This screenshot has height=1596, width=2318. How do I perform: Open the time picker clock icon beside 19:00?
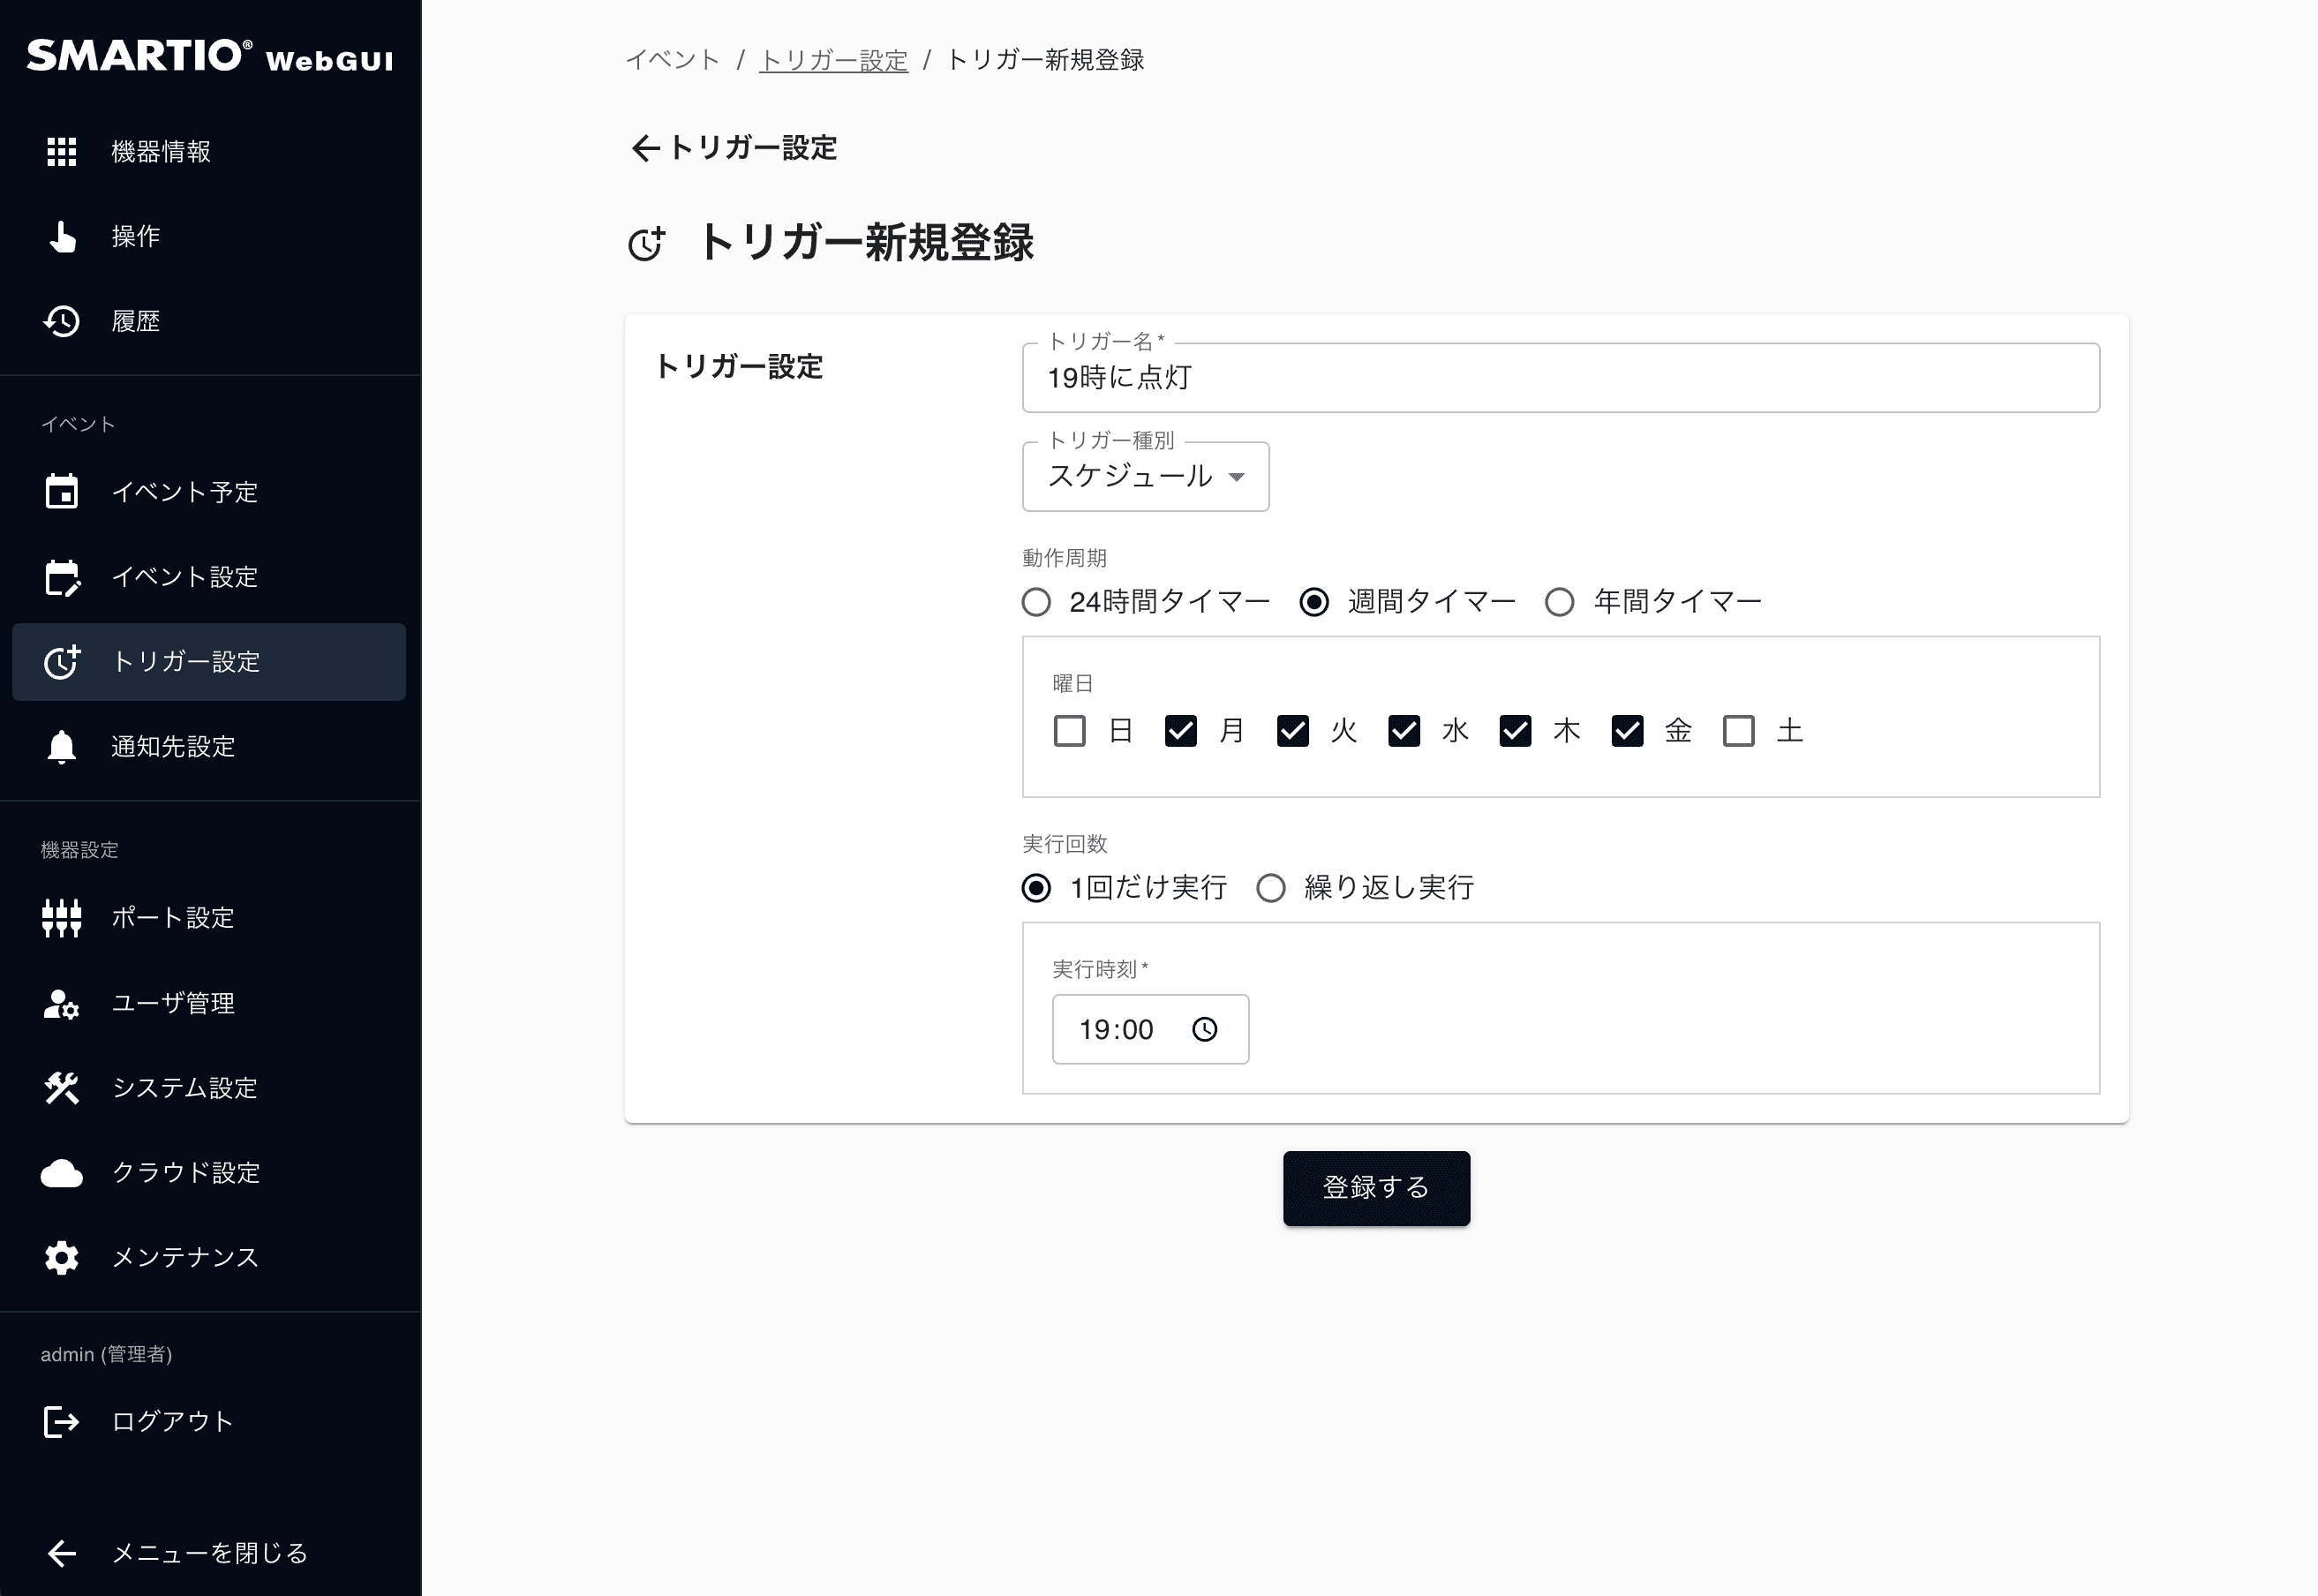pos(1206,1029)
